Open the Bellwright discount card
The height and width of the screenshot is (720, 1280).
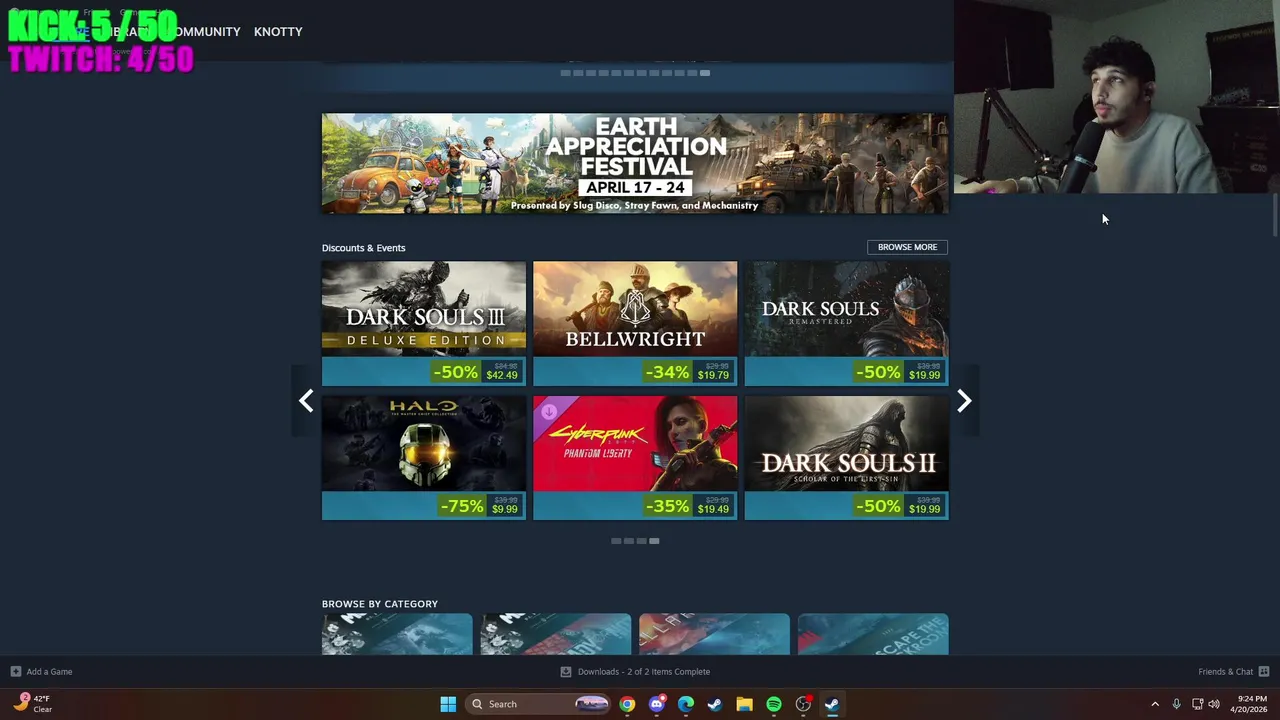pyautogui.click(x=635, y=323)
